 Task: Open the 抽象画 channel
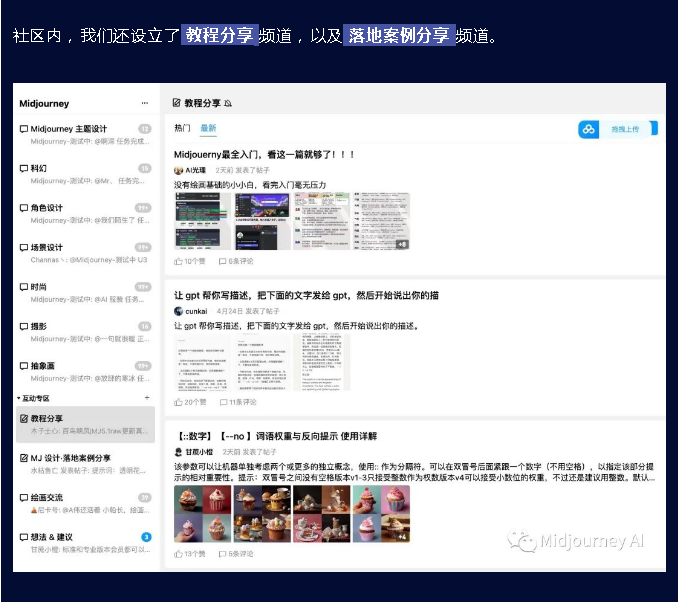(x=85, y=371)
